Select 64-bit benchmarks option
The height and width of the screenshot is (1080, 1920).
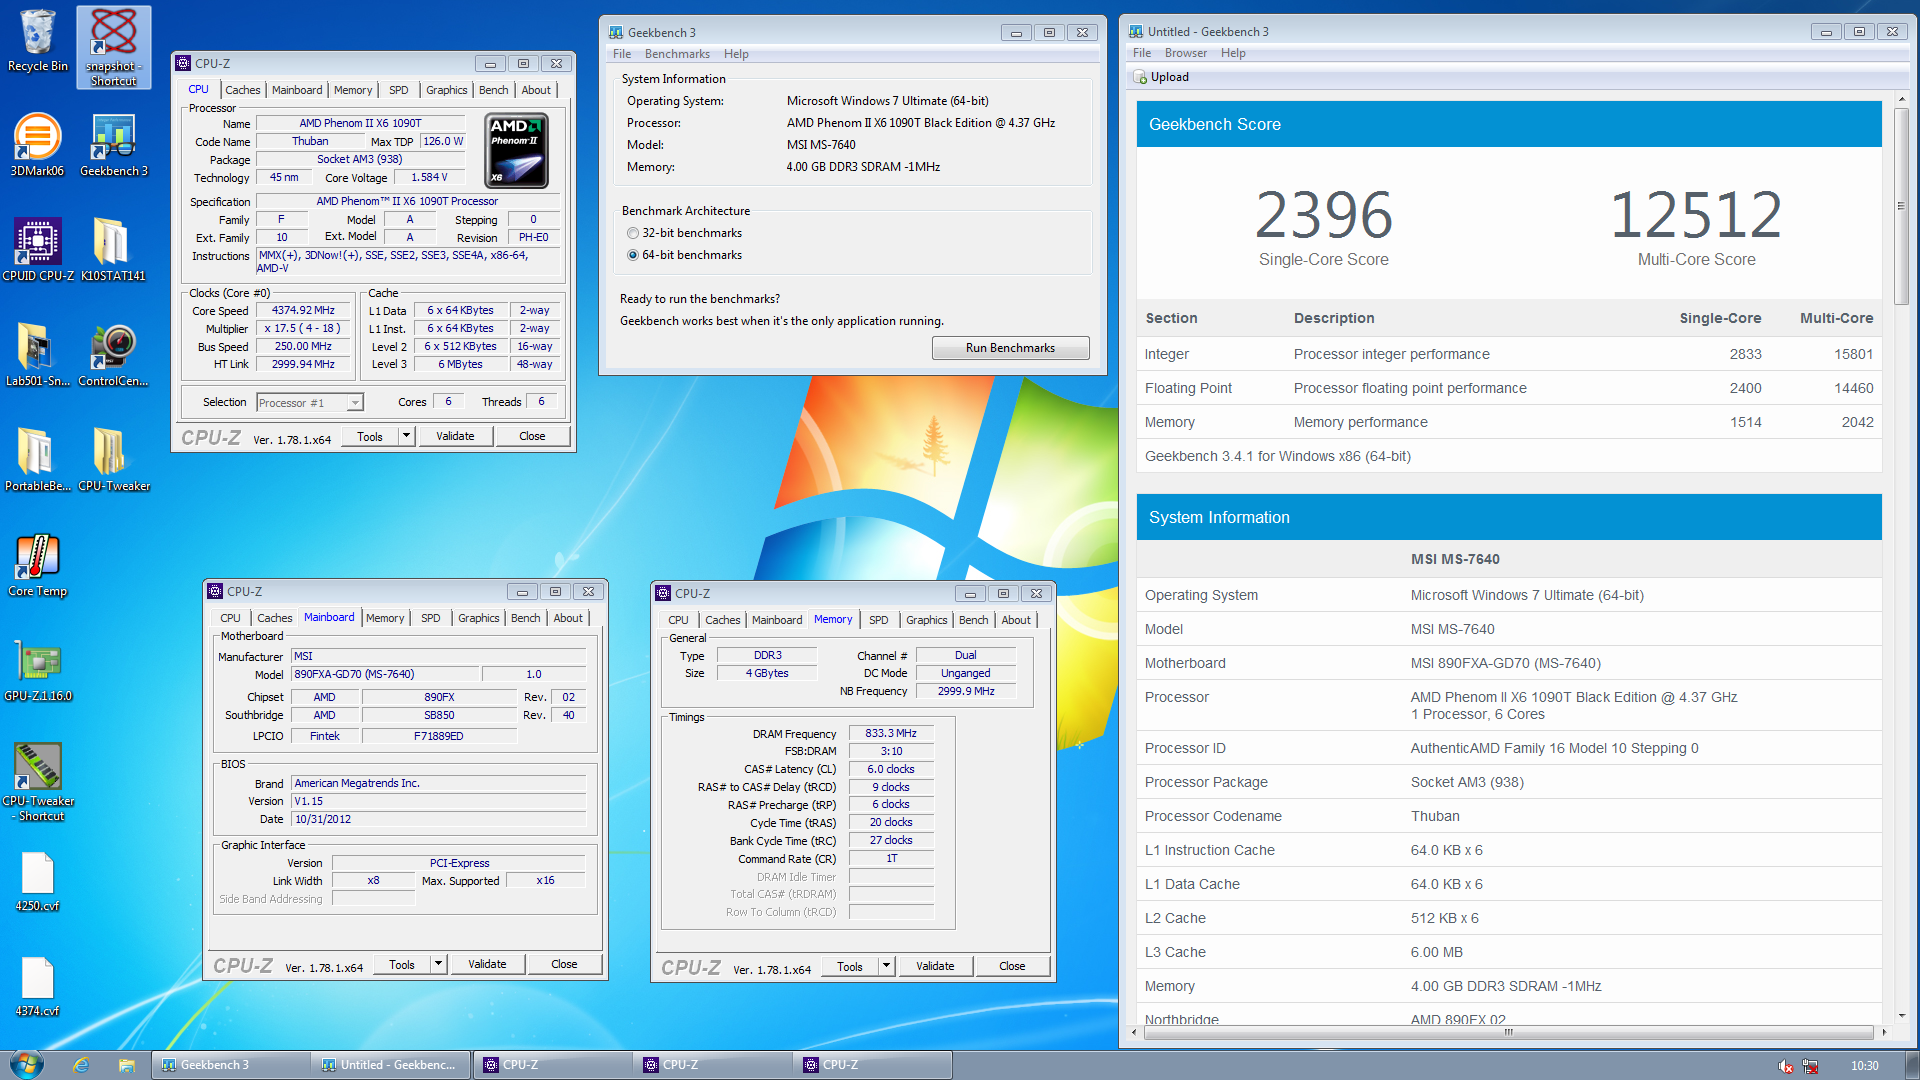[x=633, y=255]
